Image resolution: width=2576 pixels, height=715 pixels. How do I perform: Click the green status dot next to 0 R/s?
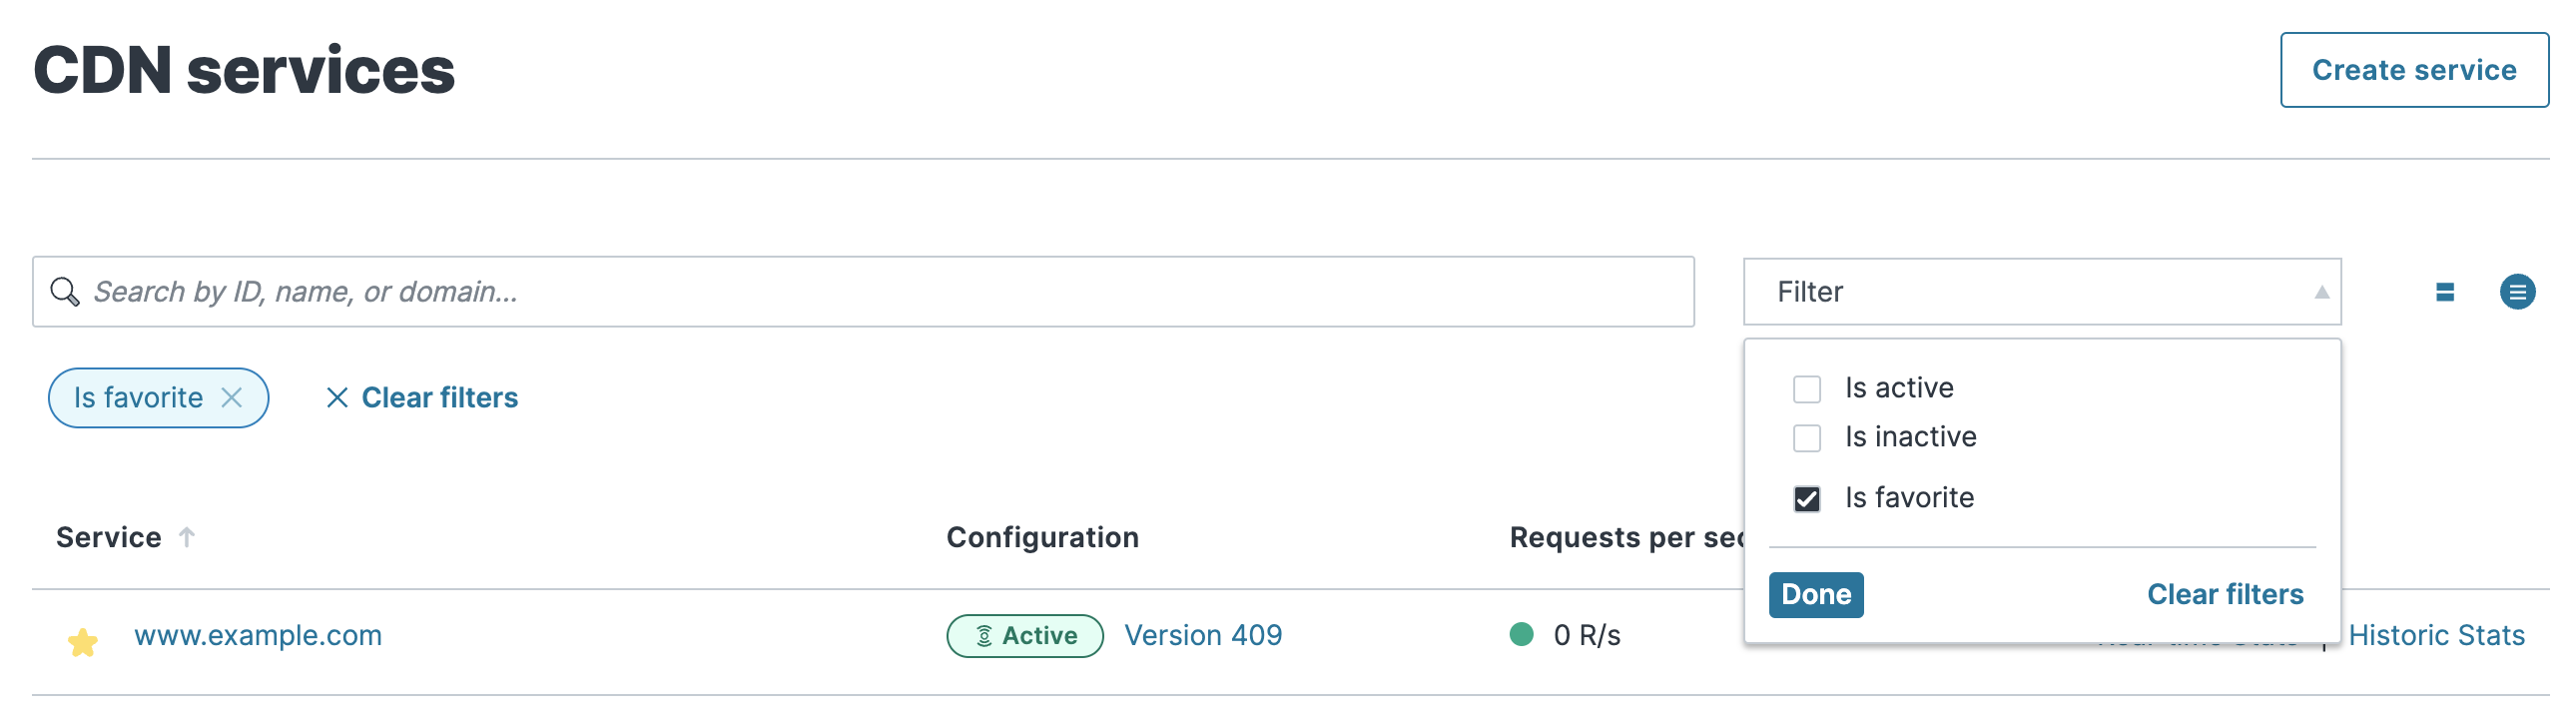[1520, 633]
